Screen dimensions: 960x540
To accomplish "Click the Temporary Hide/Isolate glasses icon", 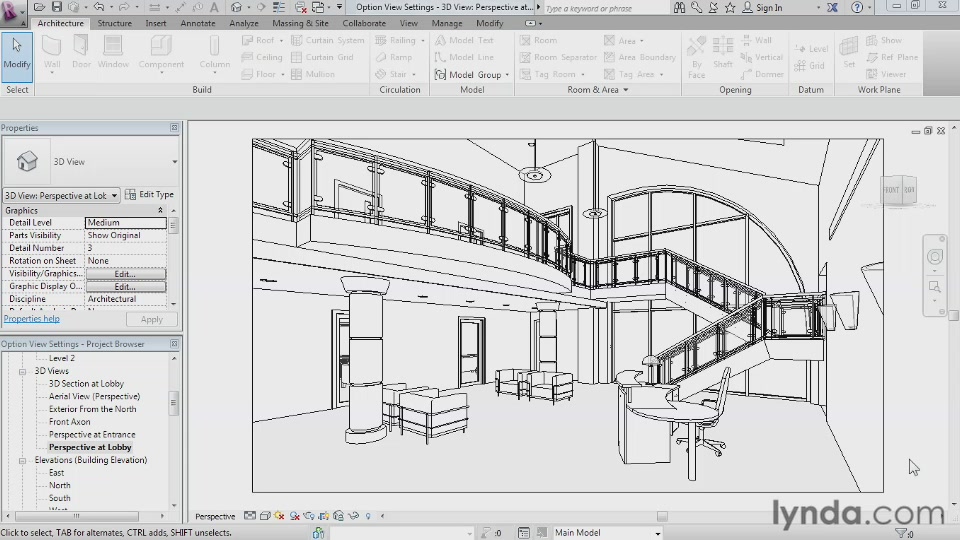I will click(353, 516).
